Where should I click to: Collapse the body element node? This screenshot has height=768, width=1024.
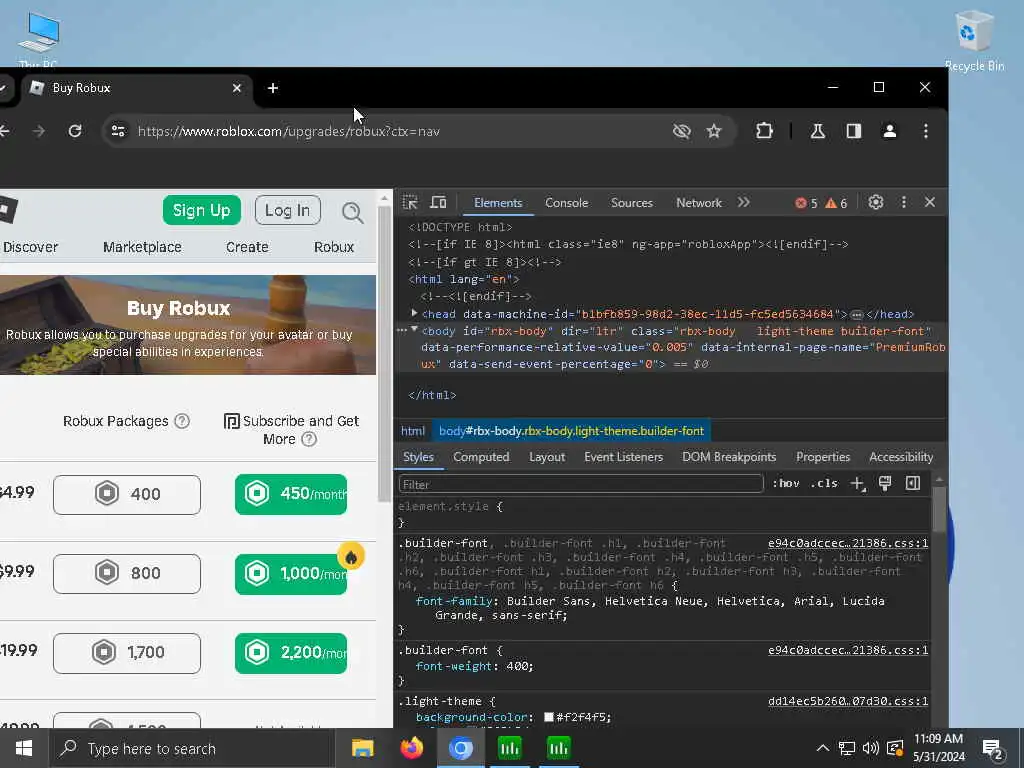(x=414, y=330)
